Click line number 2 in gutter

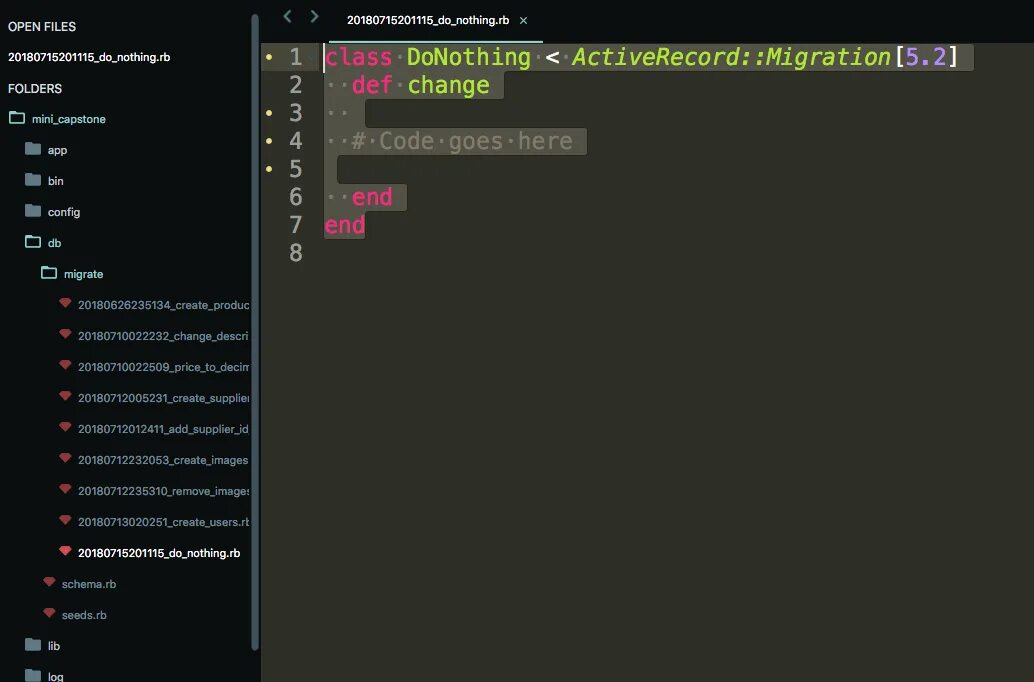pyautogui.click(x=295, y=85)
